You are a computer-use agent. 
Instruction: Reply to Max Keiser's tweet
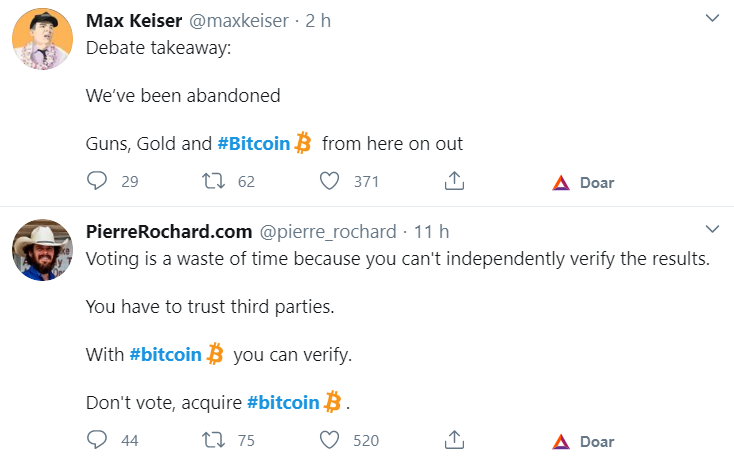tap(97, 182)
